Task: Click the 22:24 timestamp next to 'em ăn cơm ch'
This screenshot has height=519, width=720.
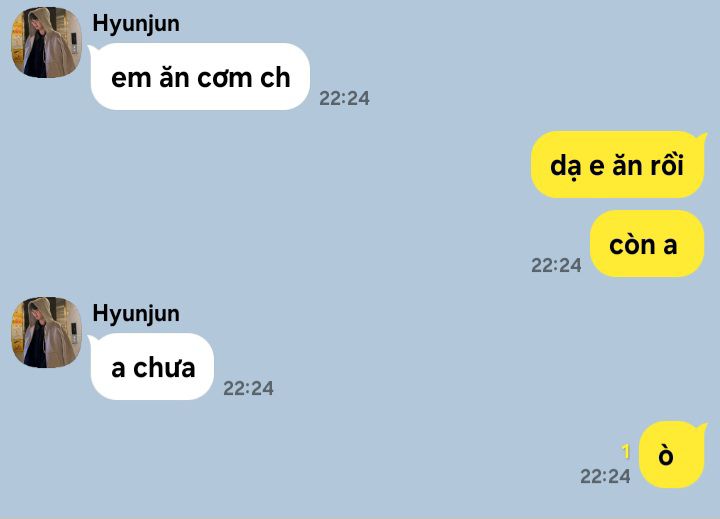Action: pos(344,98)
